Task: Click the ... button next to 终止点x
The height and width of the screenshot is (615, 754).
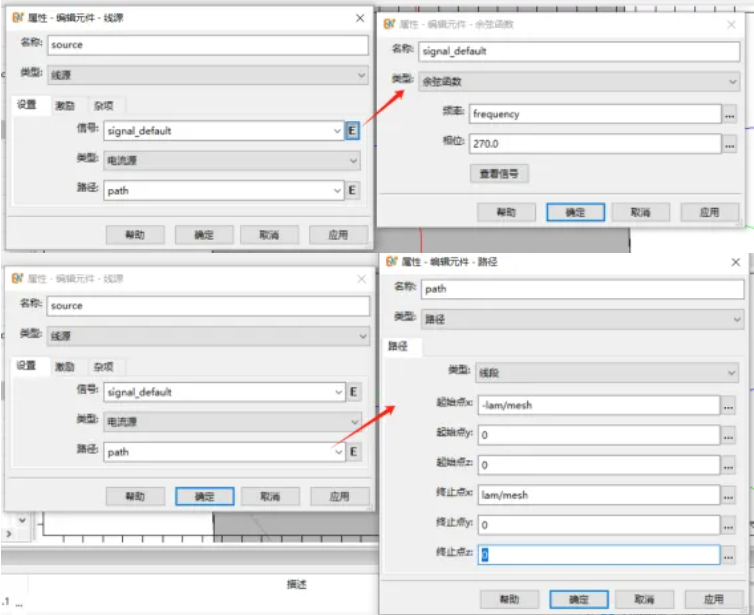Action: coord(729,495)
